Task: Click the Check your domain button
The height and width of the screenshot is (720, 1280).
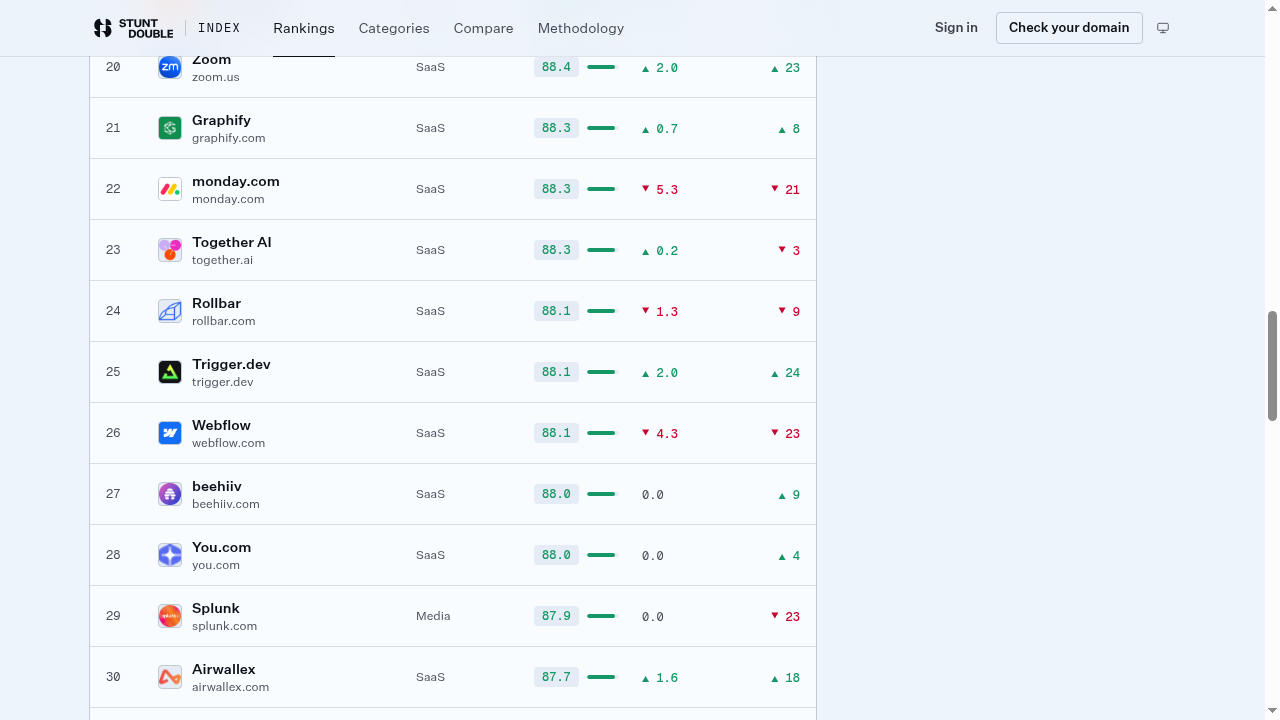Action: (x=1069, y=28)
